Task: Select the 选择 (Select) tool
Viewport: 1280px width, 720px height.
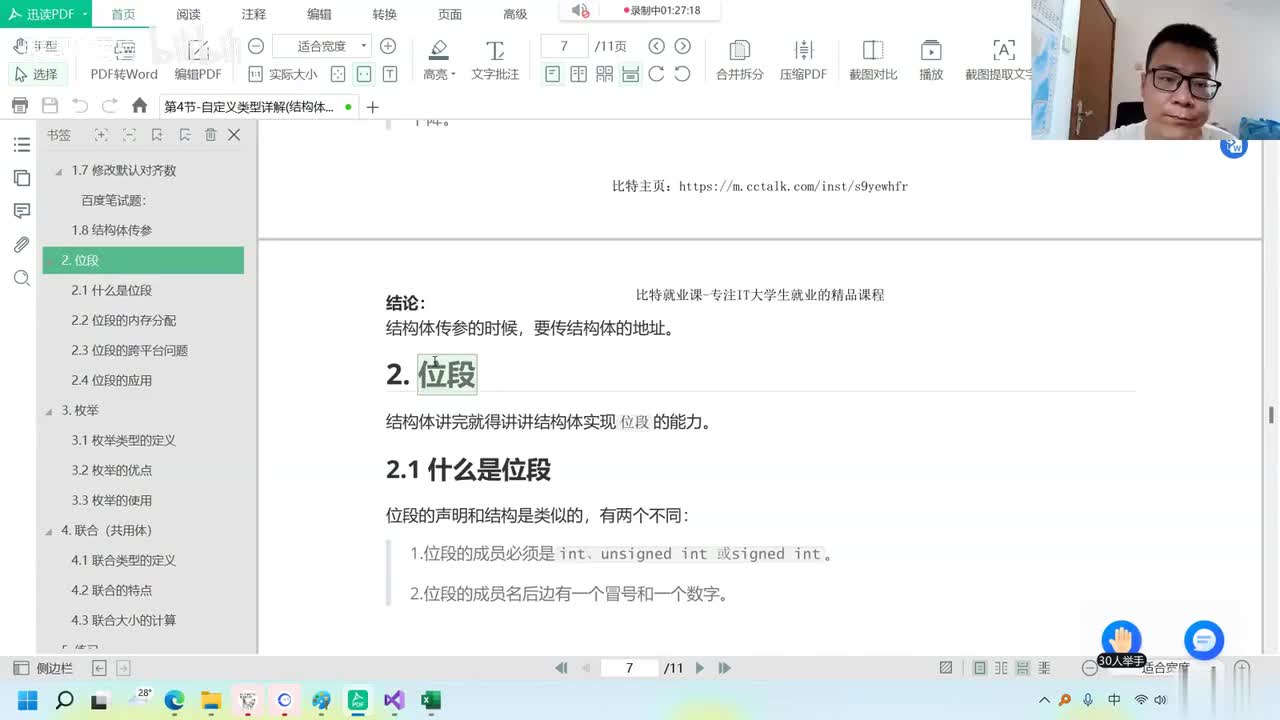Action: [x=36, y=74]
